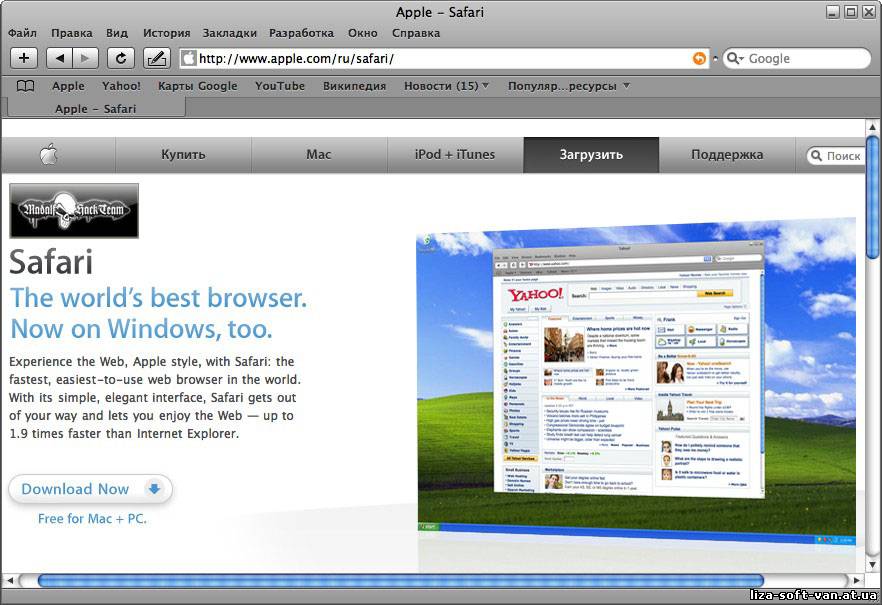The height and width of the screenshot is (605, 882).
Task: Click 'Now on Windows, too.' headline
Action: (x=141, y=329)
